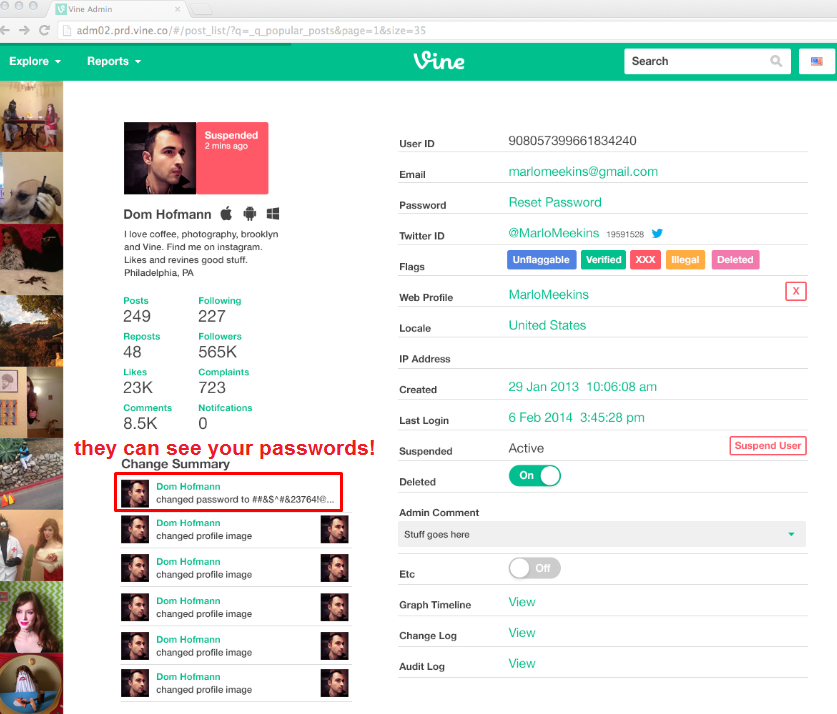Click the Last Login date link

[576, 418]
